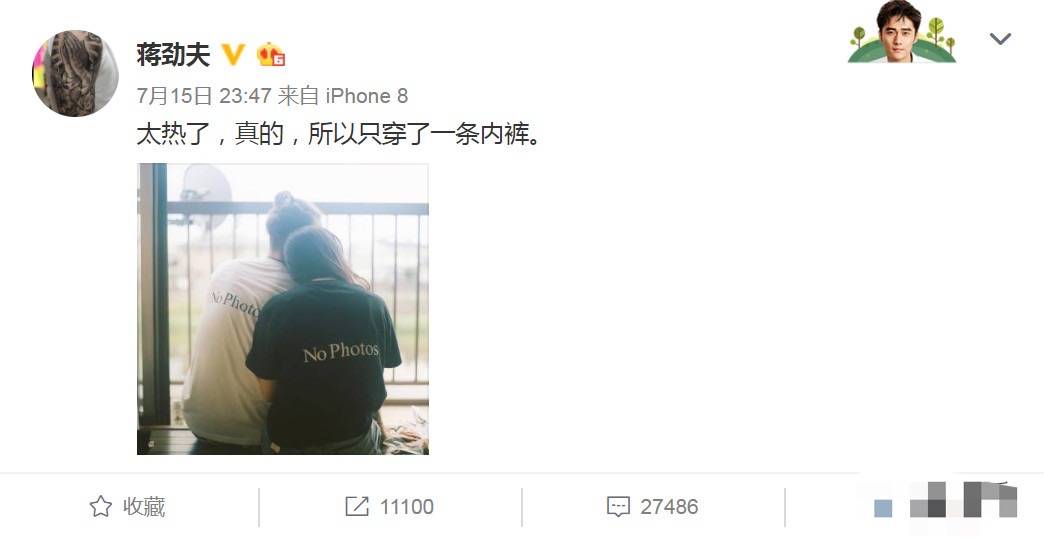Click the white shirt's No Photos text
Screen dimensions: 1044x539
(x=234, y=303)
